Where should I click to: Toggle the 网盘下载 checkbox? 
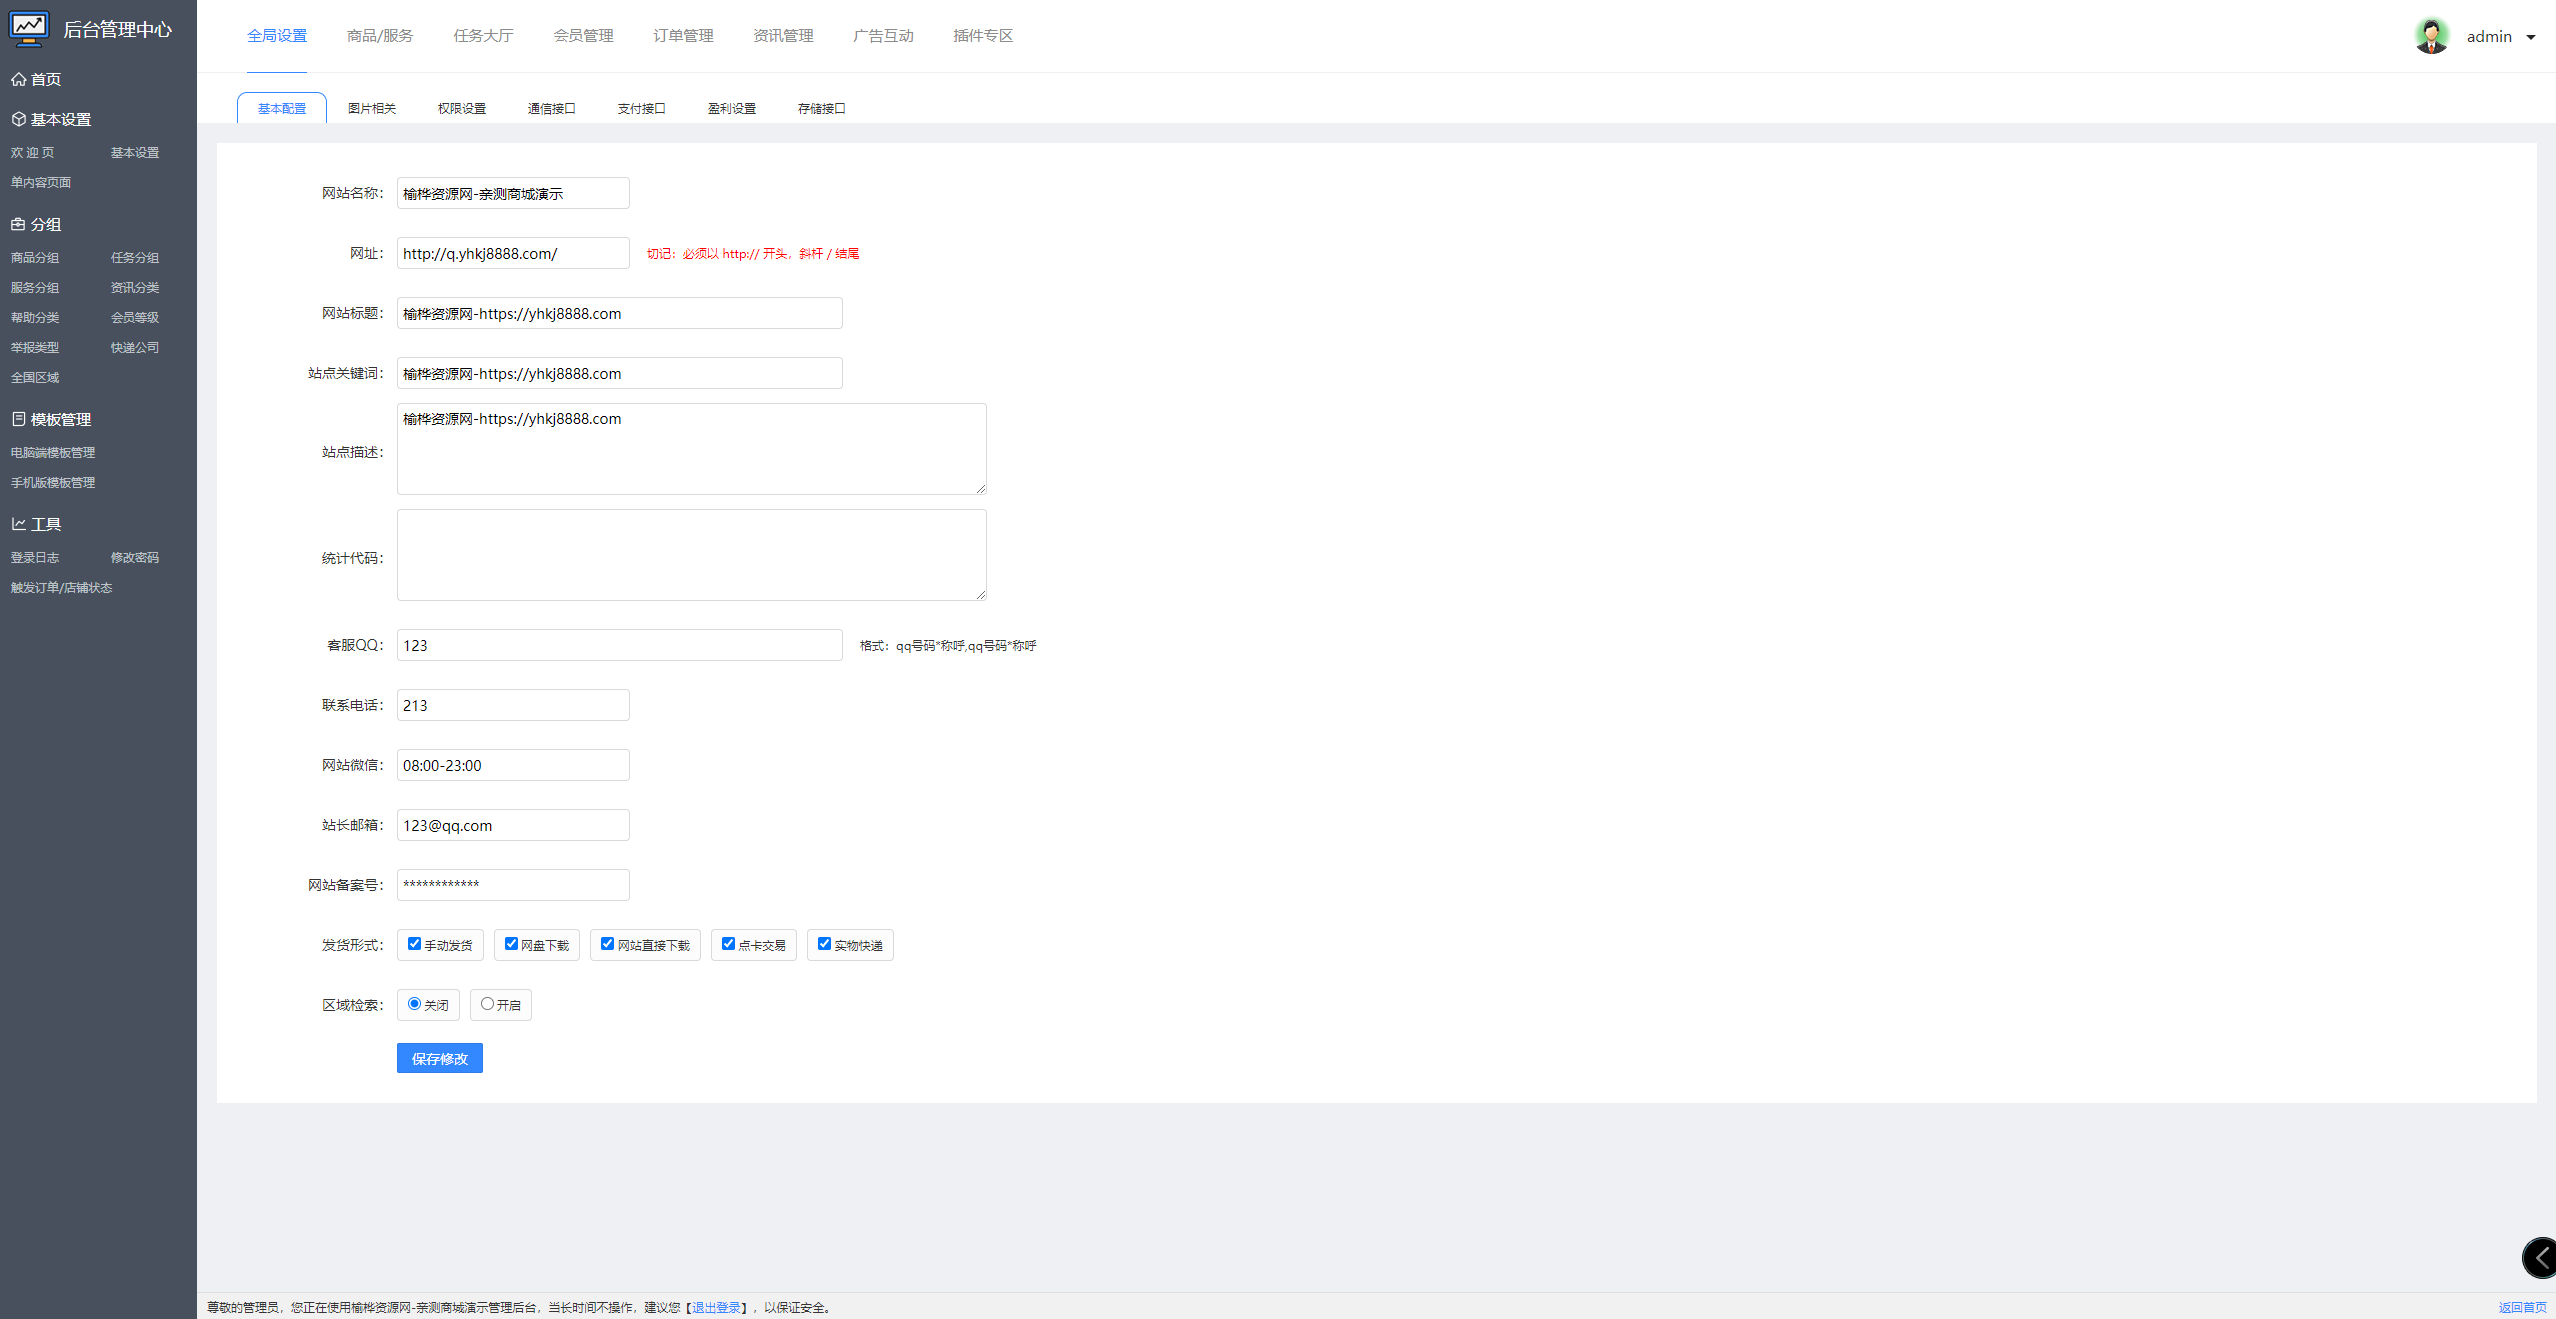[511, 944]
